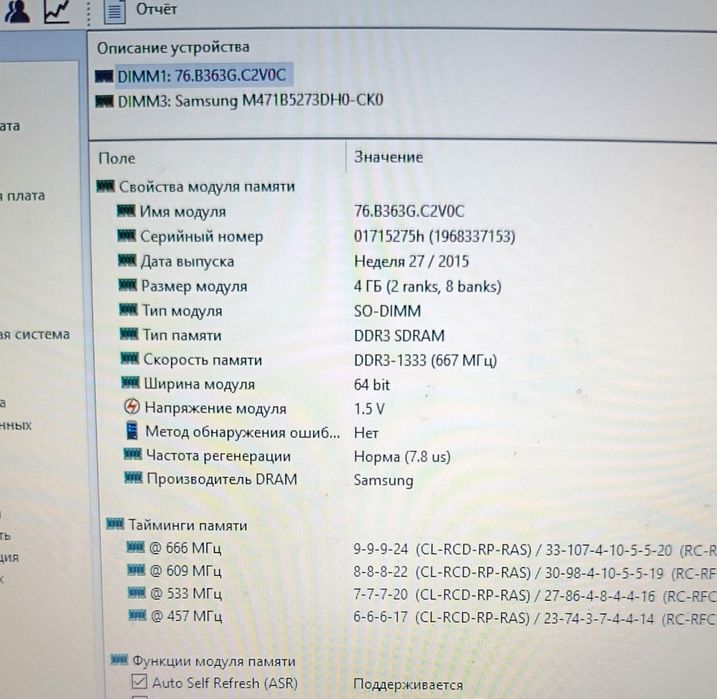Select the Серийный номер field
717x699 pixels.
point(202,236)
